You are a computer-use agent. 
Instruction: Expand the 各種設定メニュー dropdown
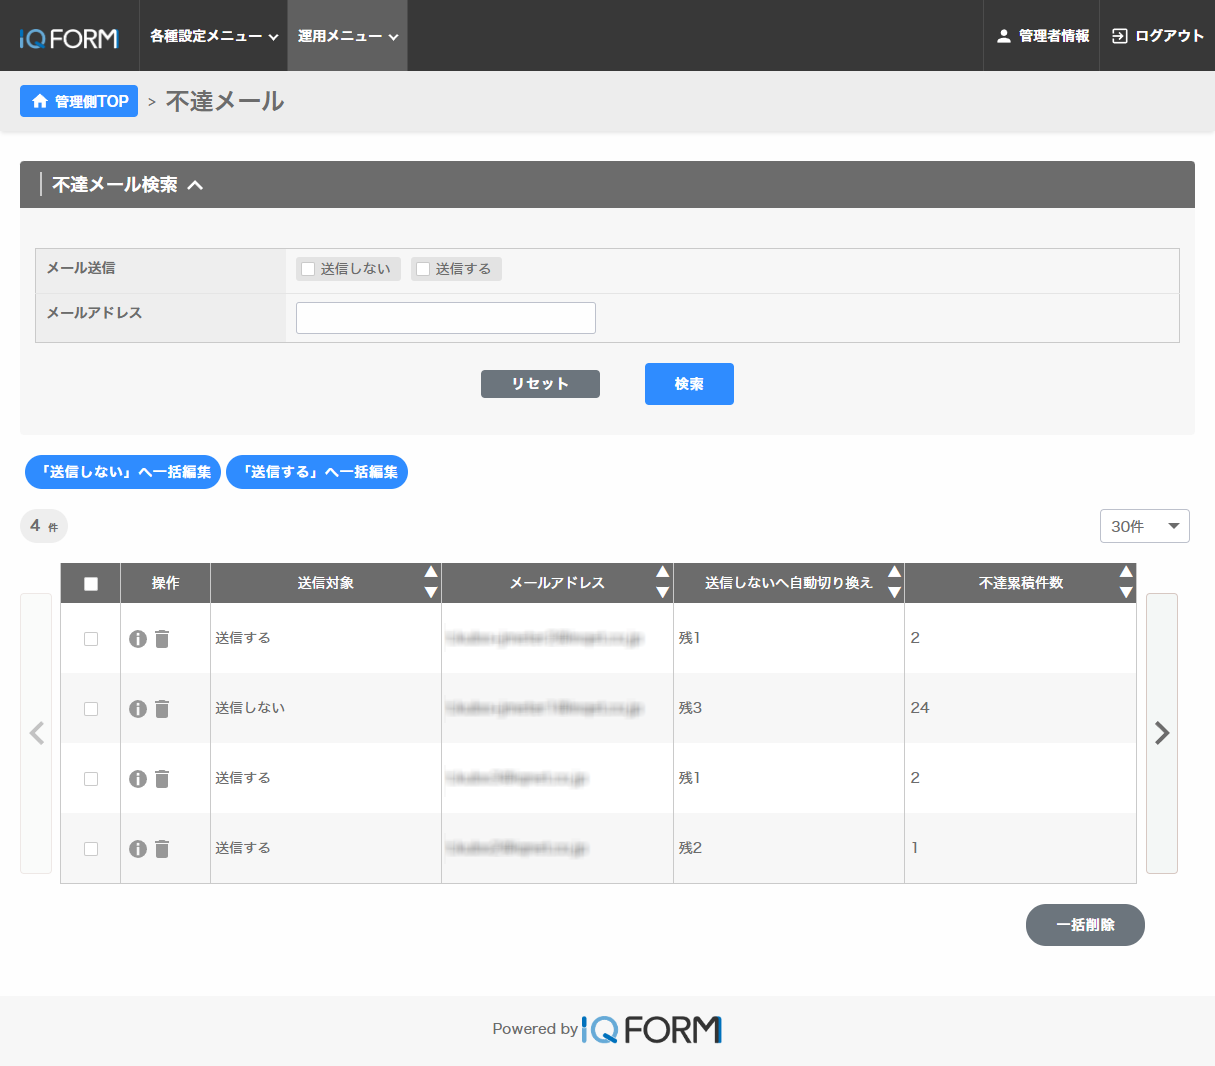(213, 36)
